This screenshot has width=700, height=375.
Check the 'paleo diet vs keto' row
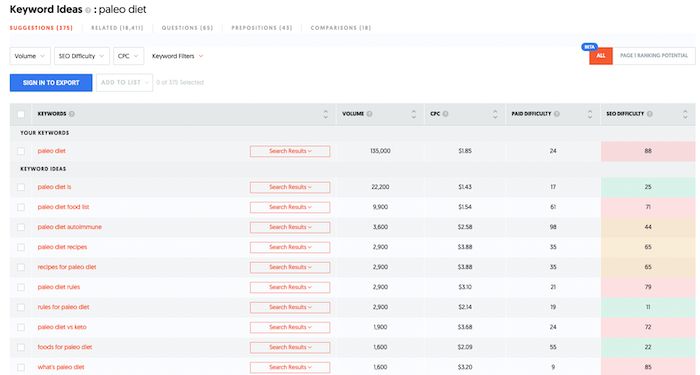point(21,328)
